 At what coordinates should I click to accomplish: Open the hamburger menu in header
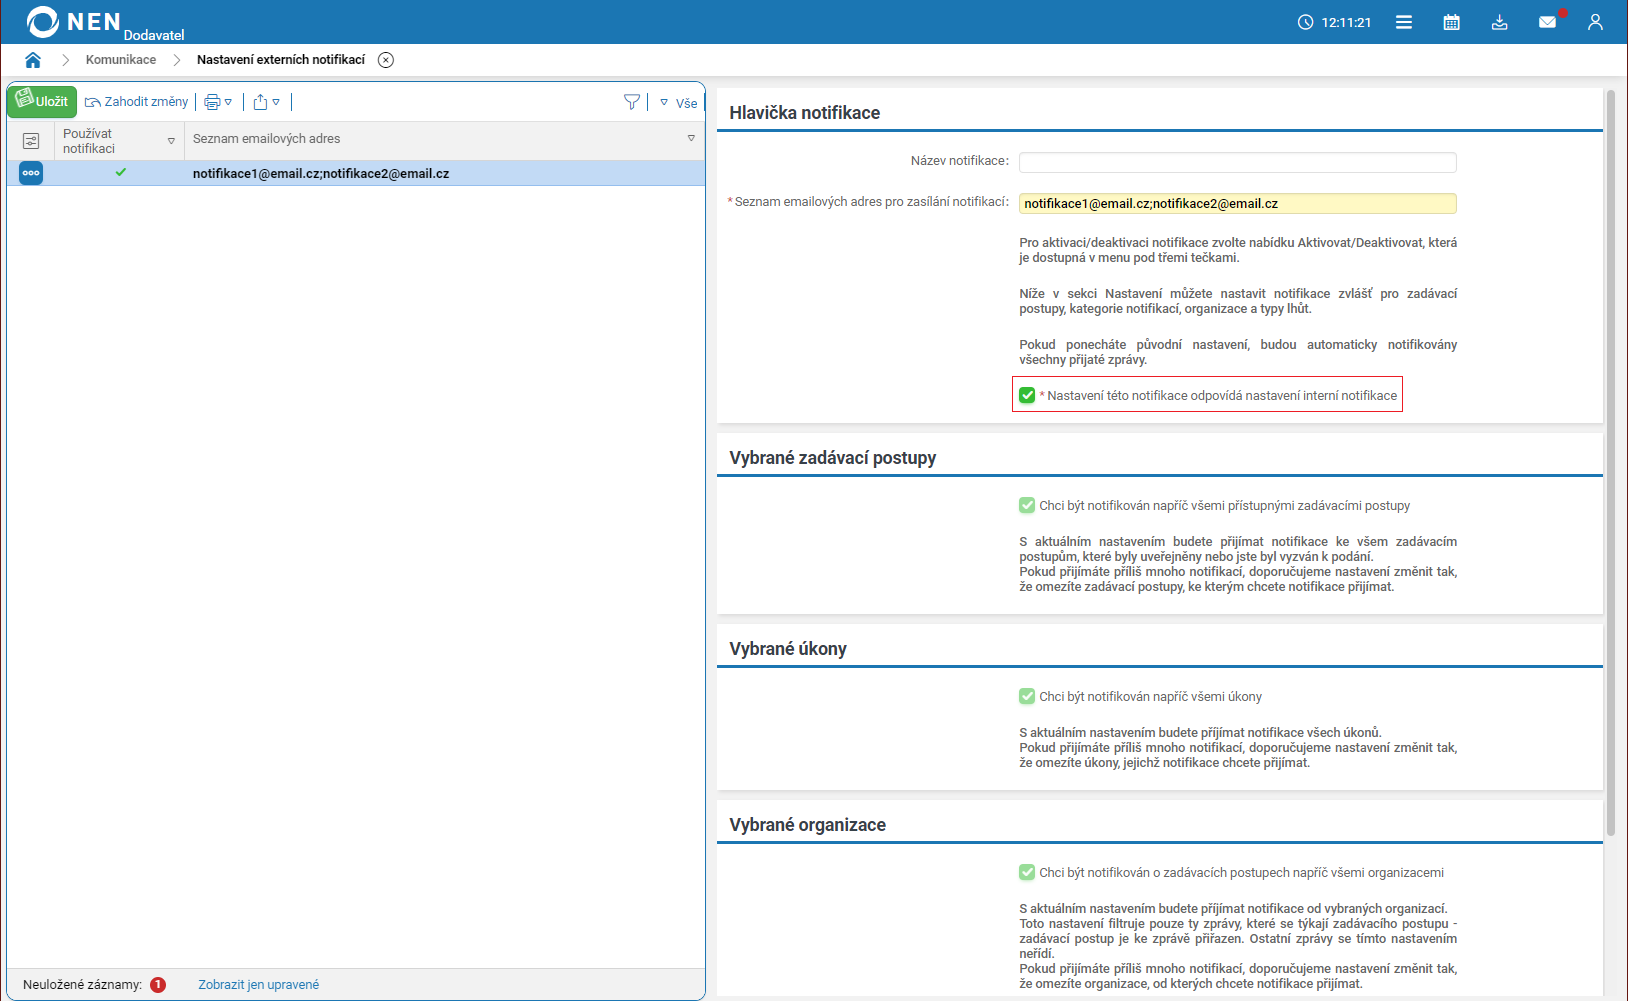(x=1403, y=22)
